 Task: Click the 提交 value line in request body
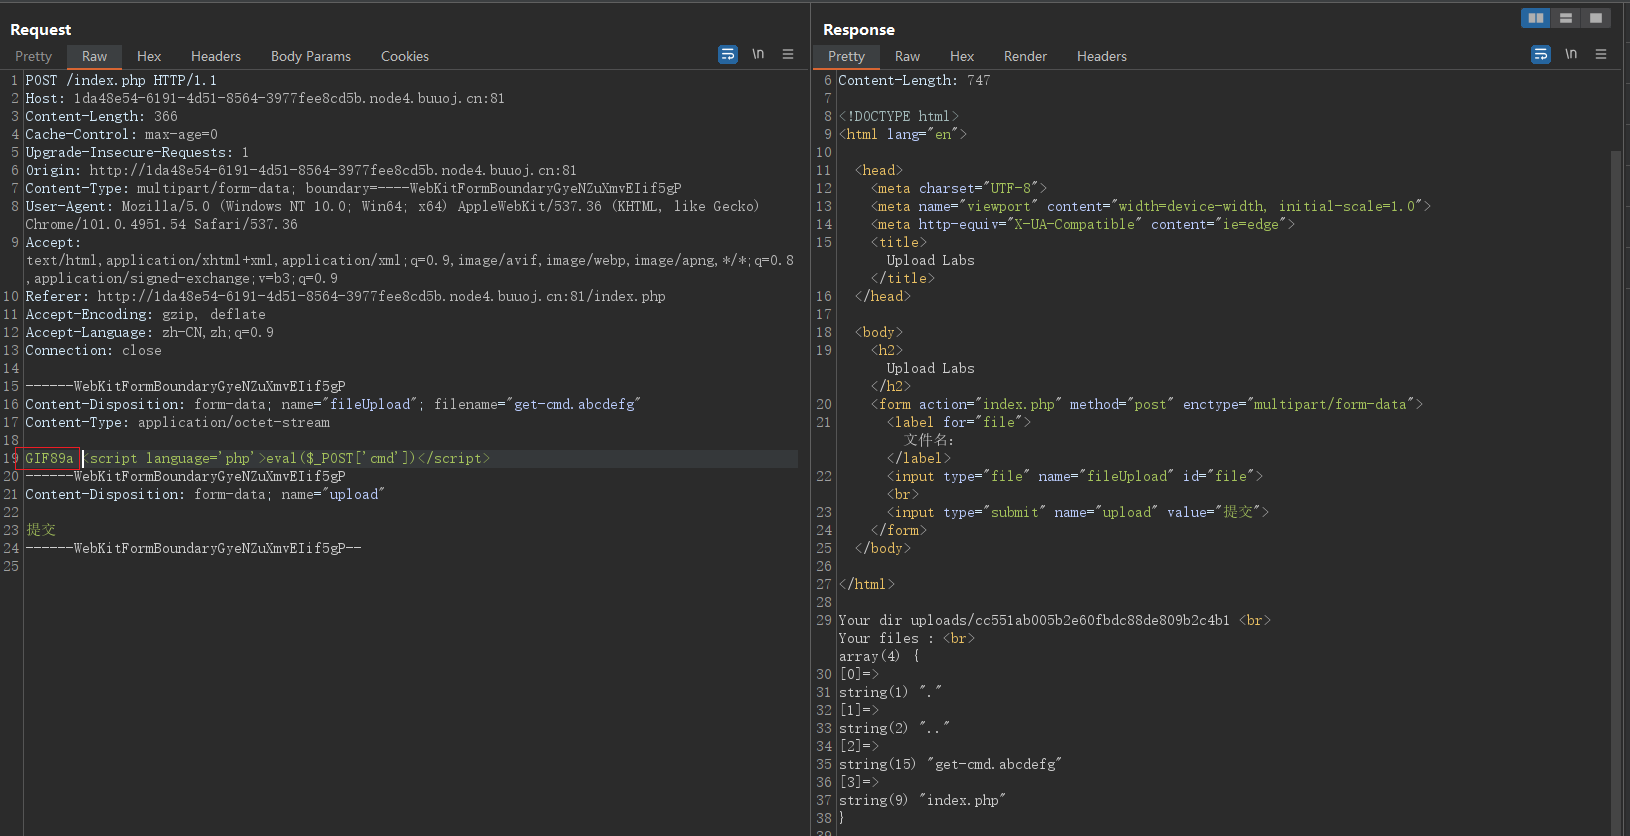point(41,530)
